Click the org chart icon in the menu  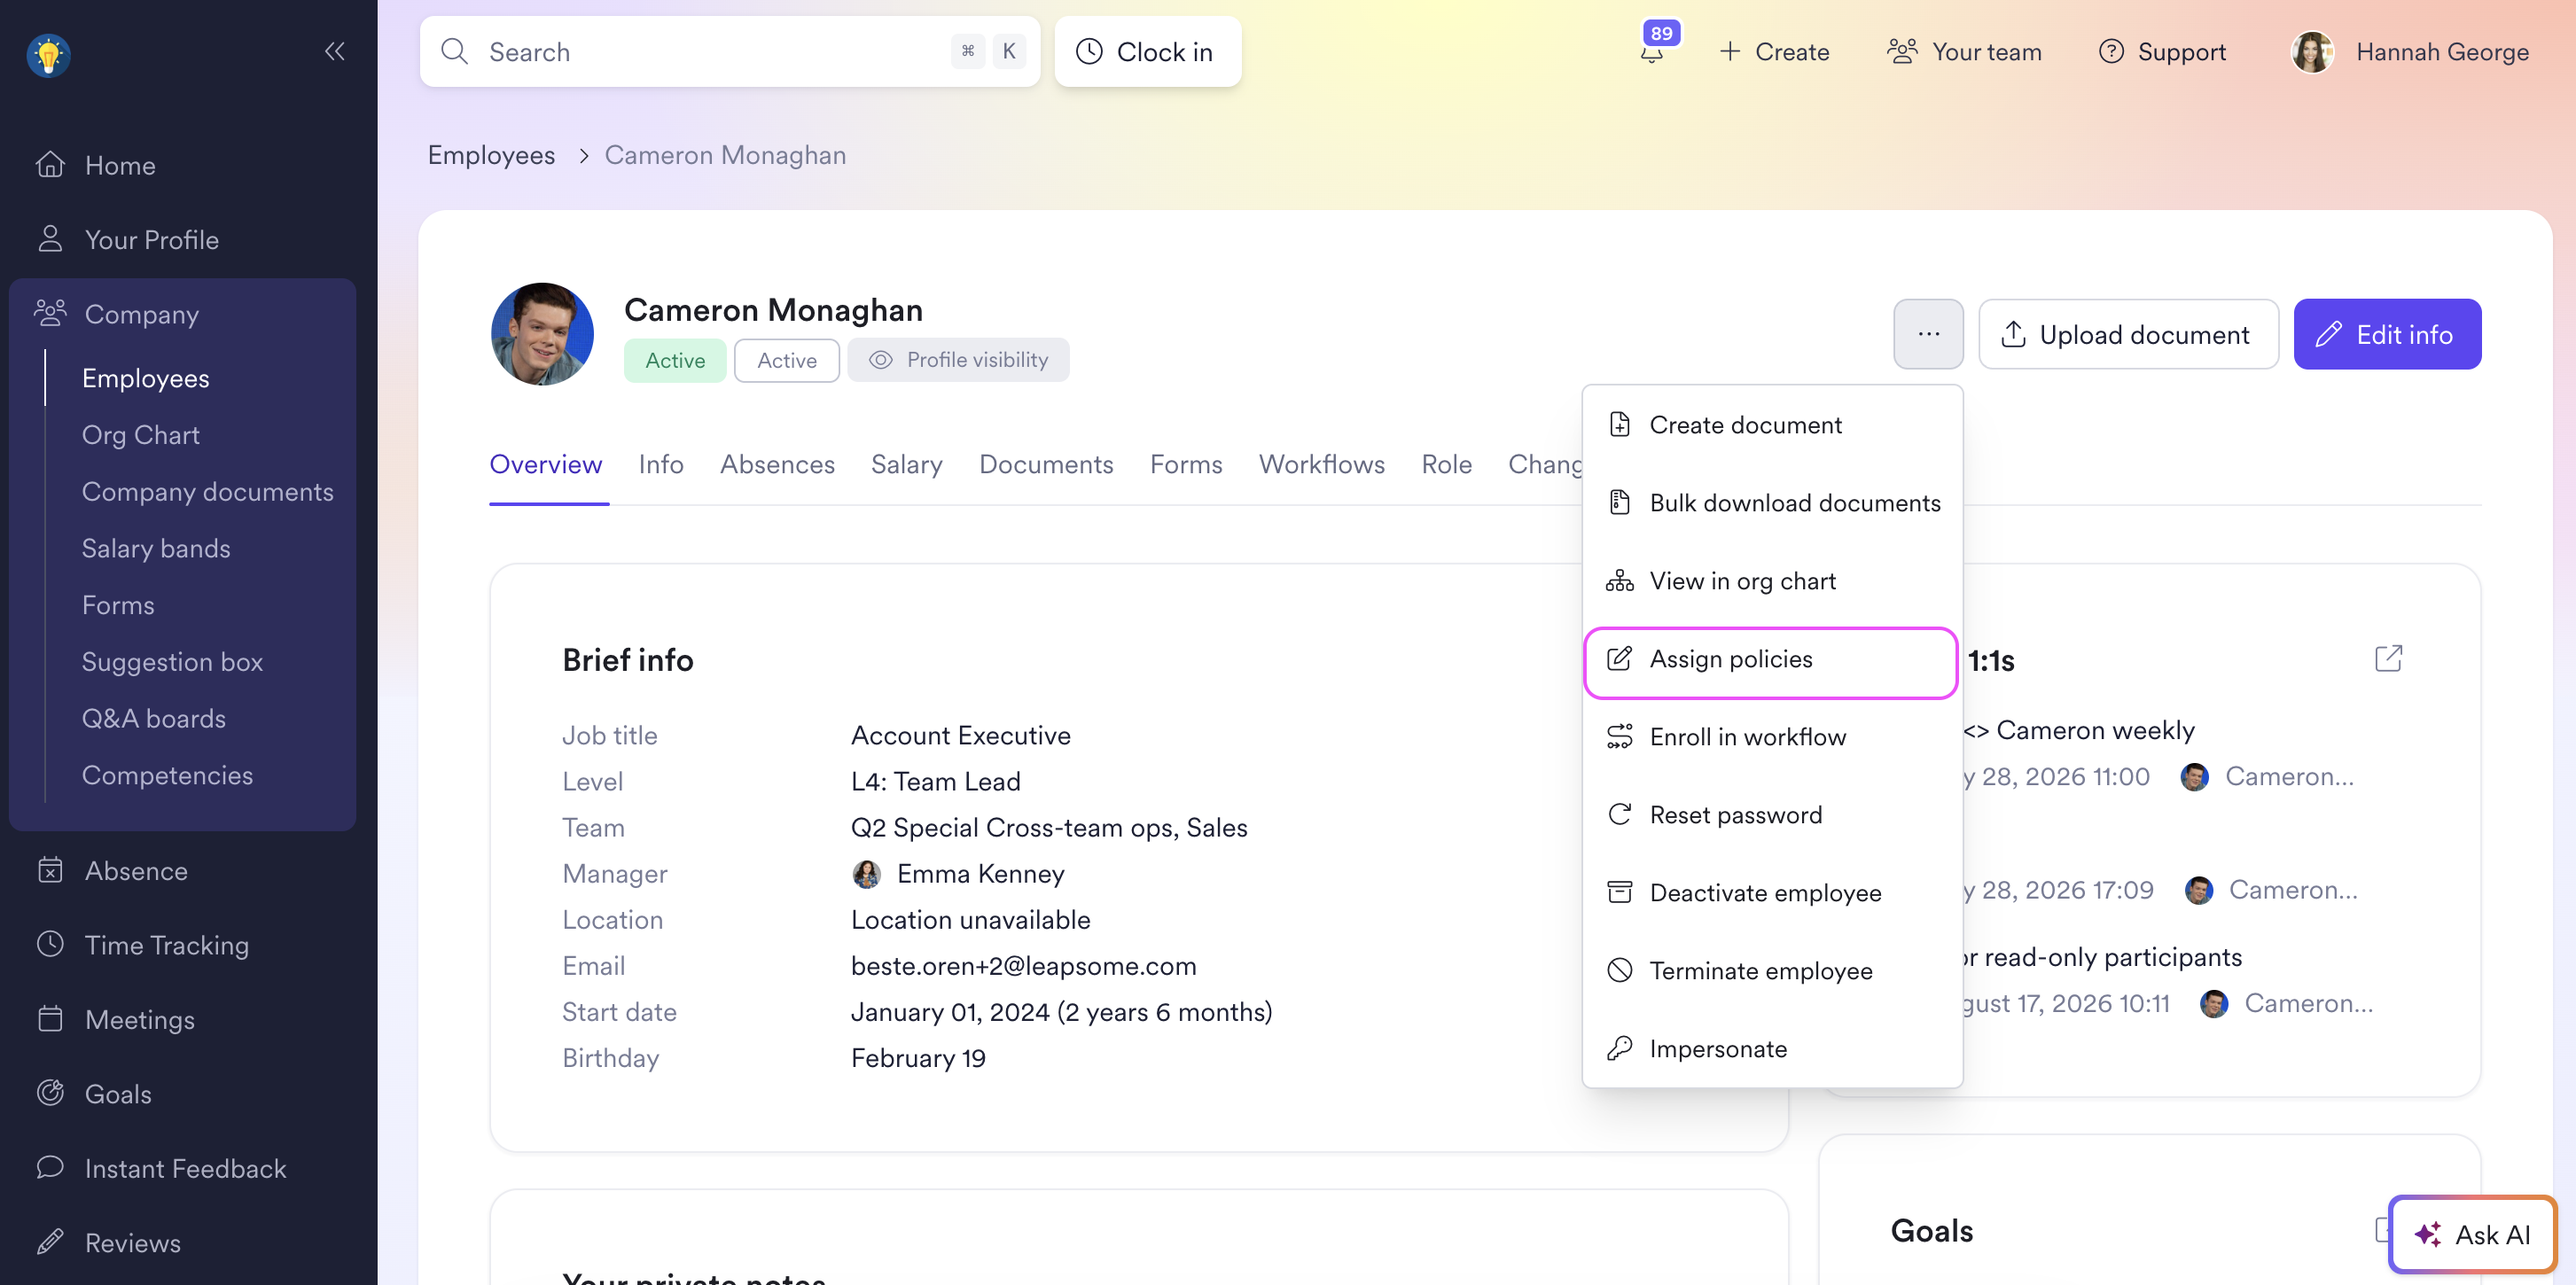point(1620,581)
